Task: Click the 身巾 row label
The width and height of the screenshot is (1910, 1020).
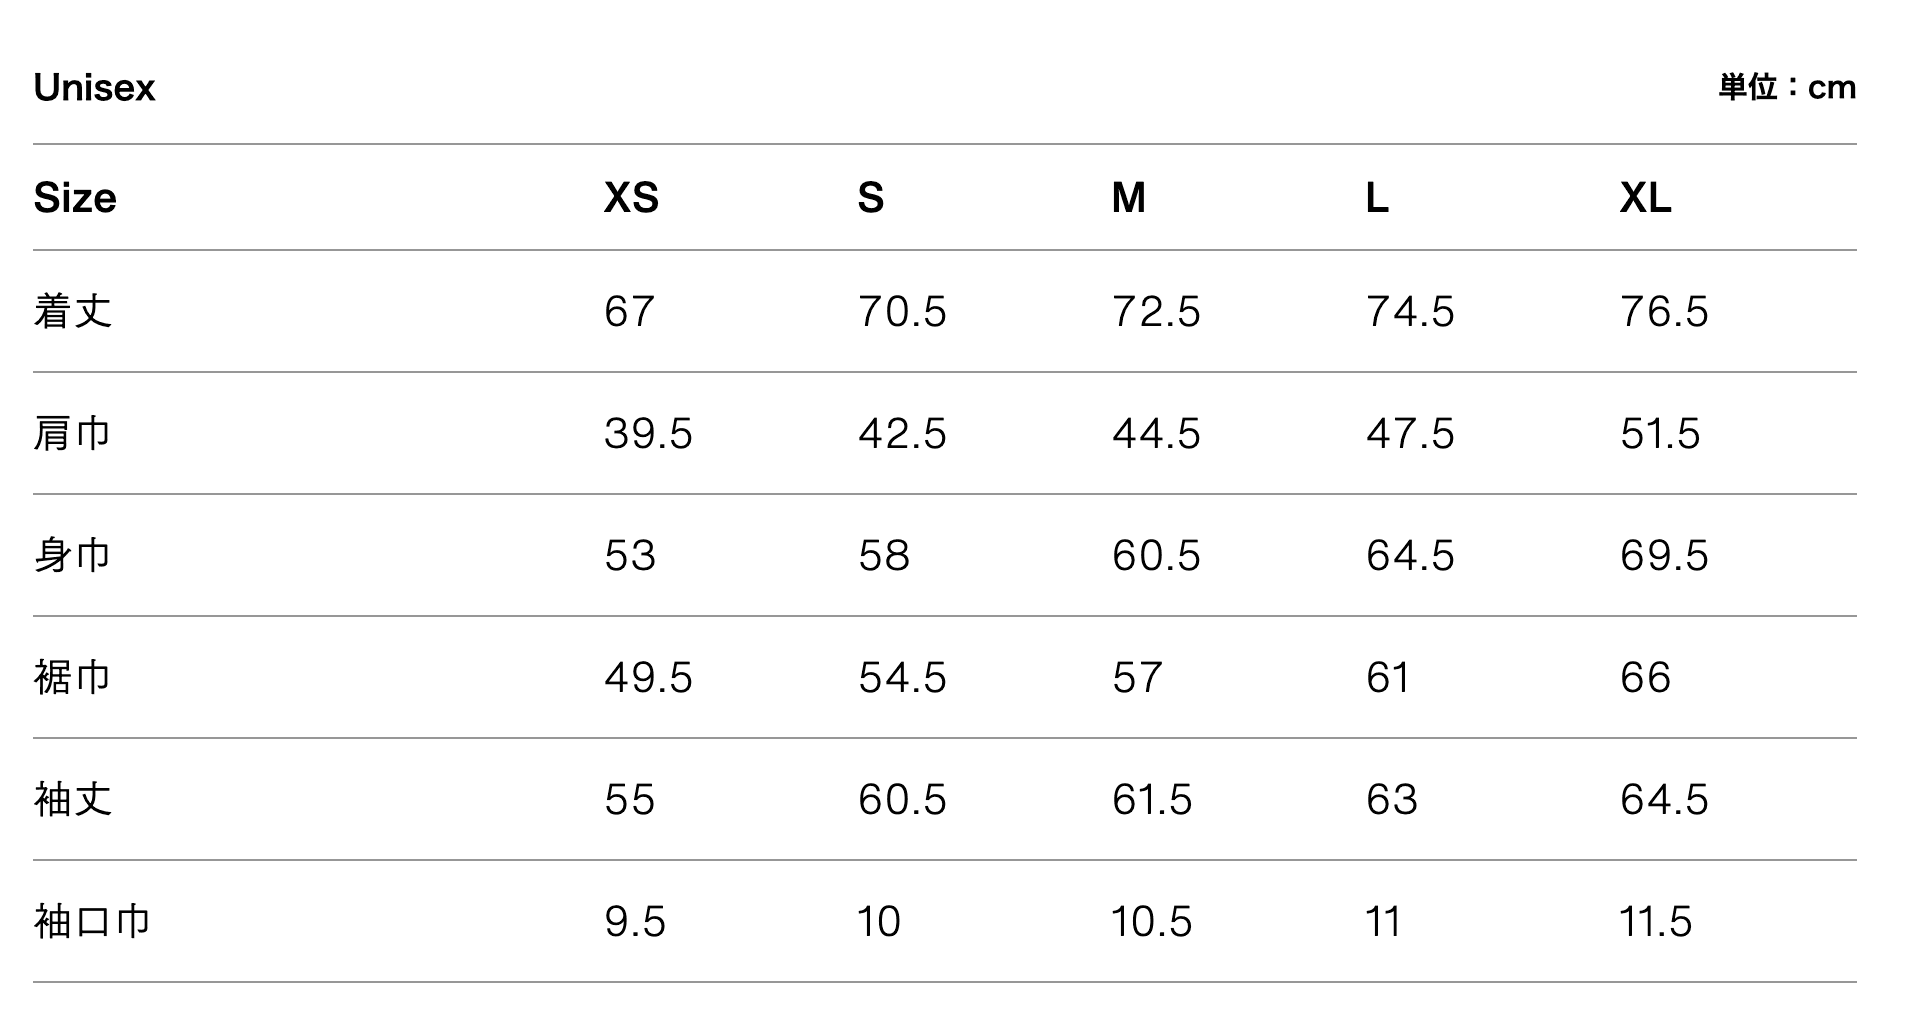Action: click(72, 555)
